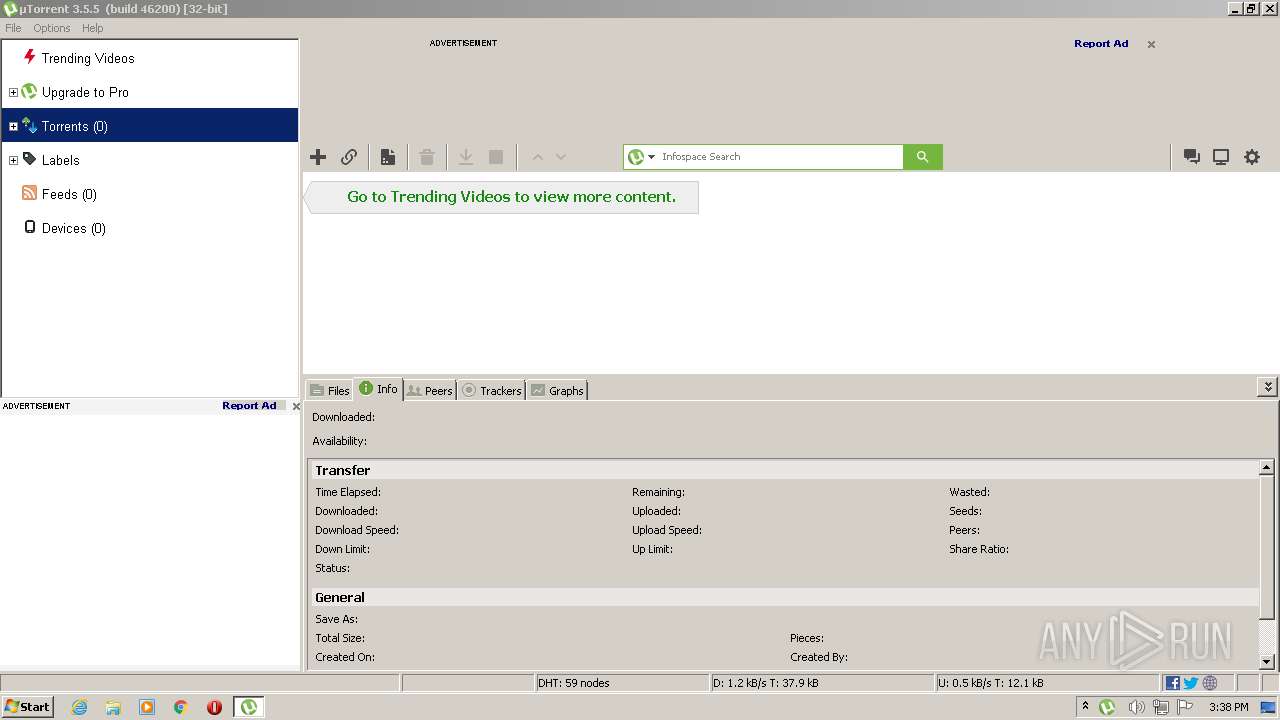1280x720 pixels.
Task: Click Report Ad link in sidebar ad
Action: (249, 406)
